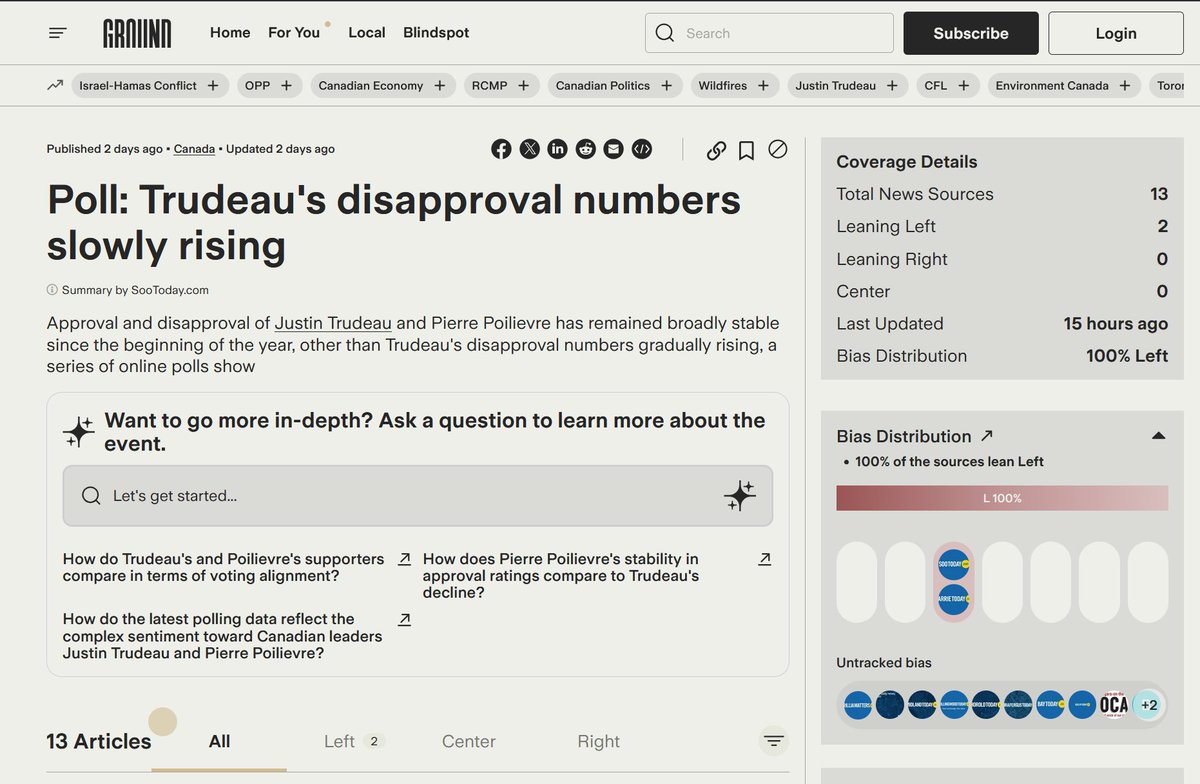The height and width of the screenshot is (784, 1200).
Task: Share article on Facebook
Action: tap(501, 149)
